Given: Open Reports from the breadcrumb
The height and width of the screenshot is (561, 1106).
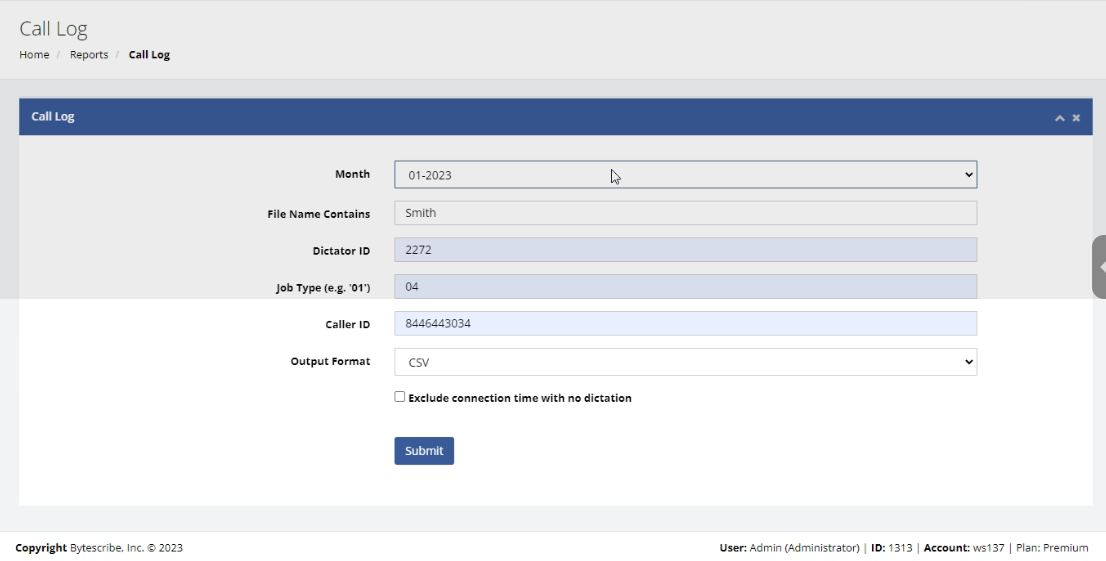Looking at the screenshot, I should (x=89, y=54).
